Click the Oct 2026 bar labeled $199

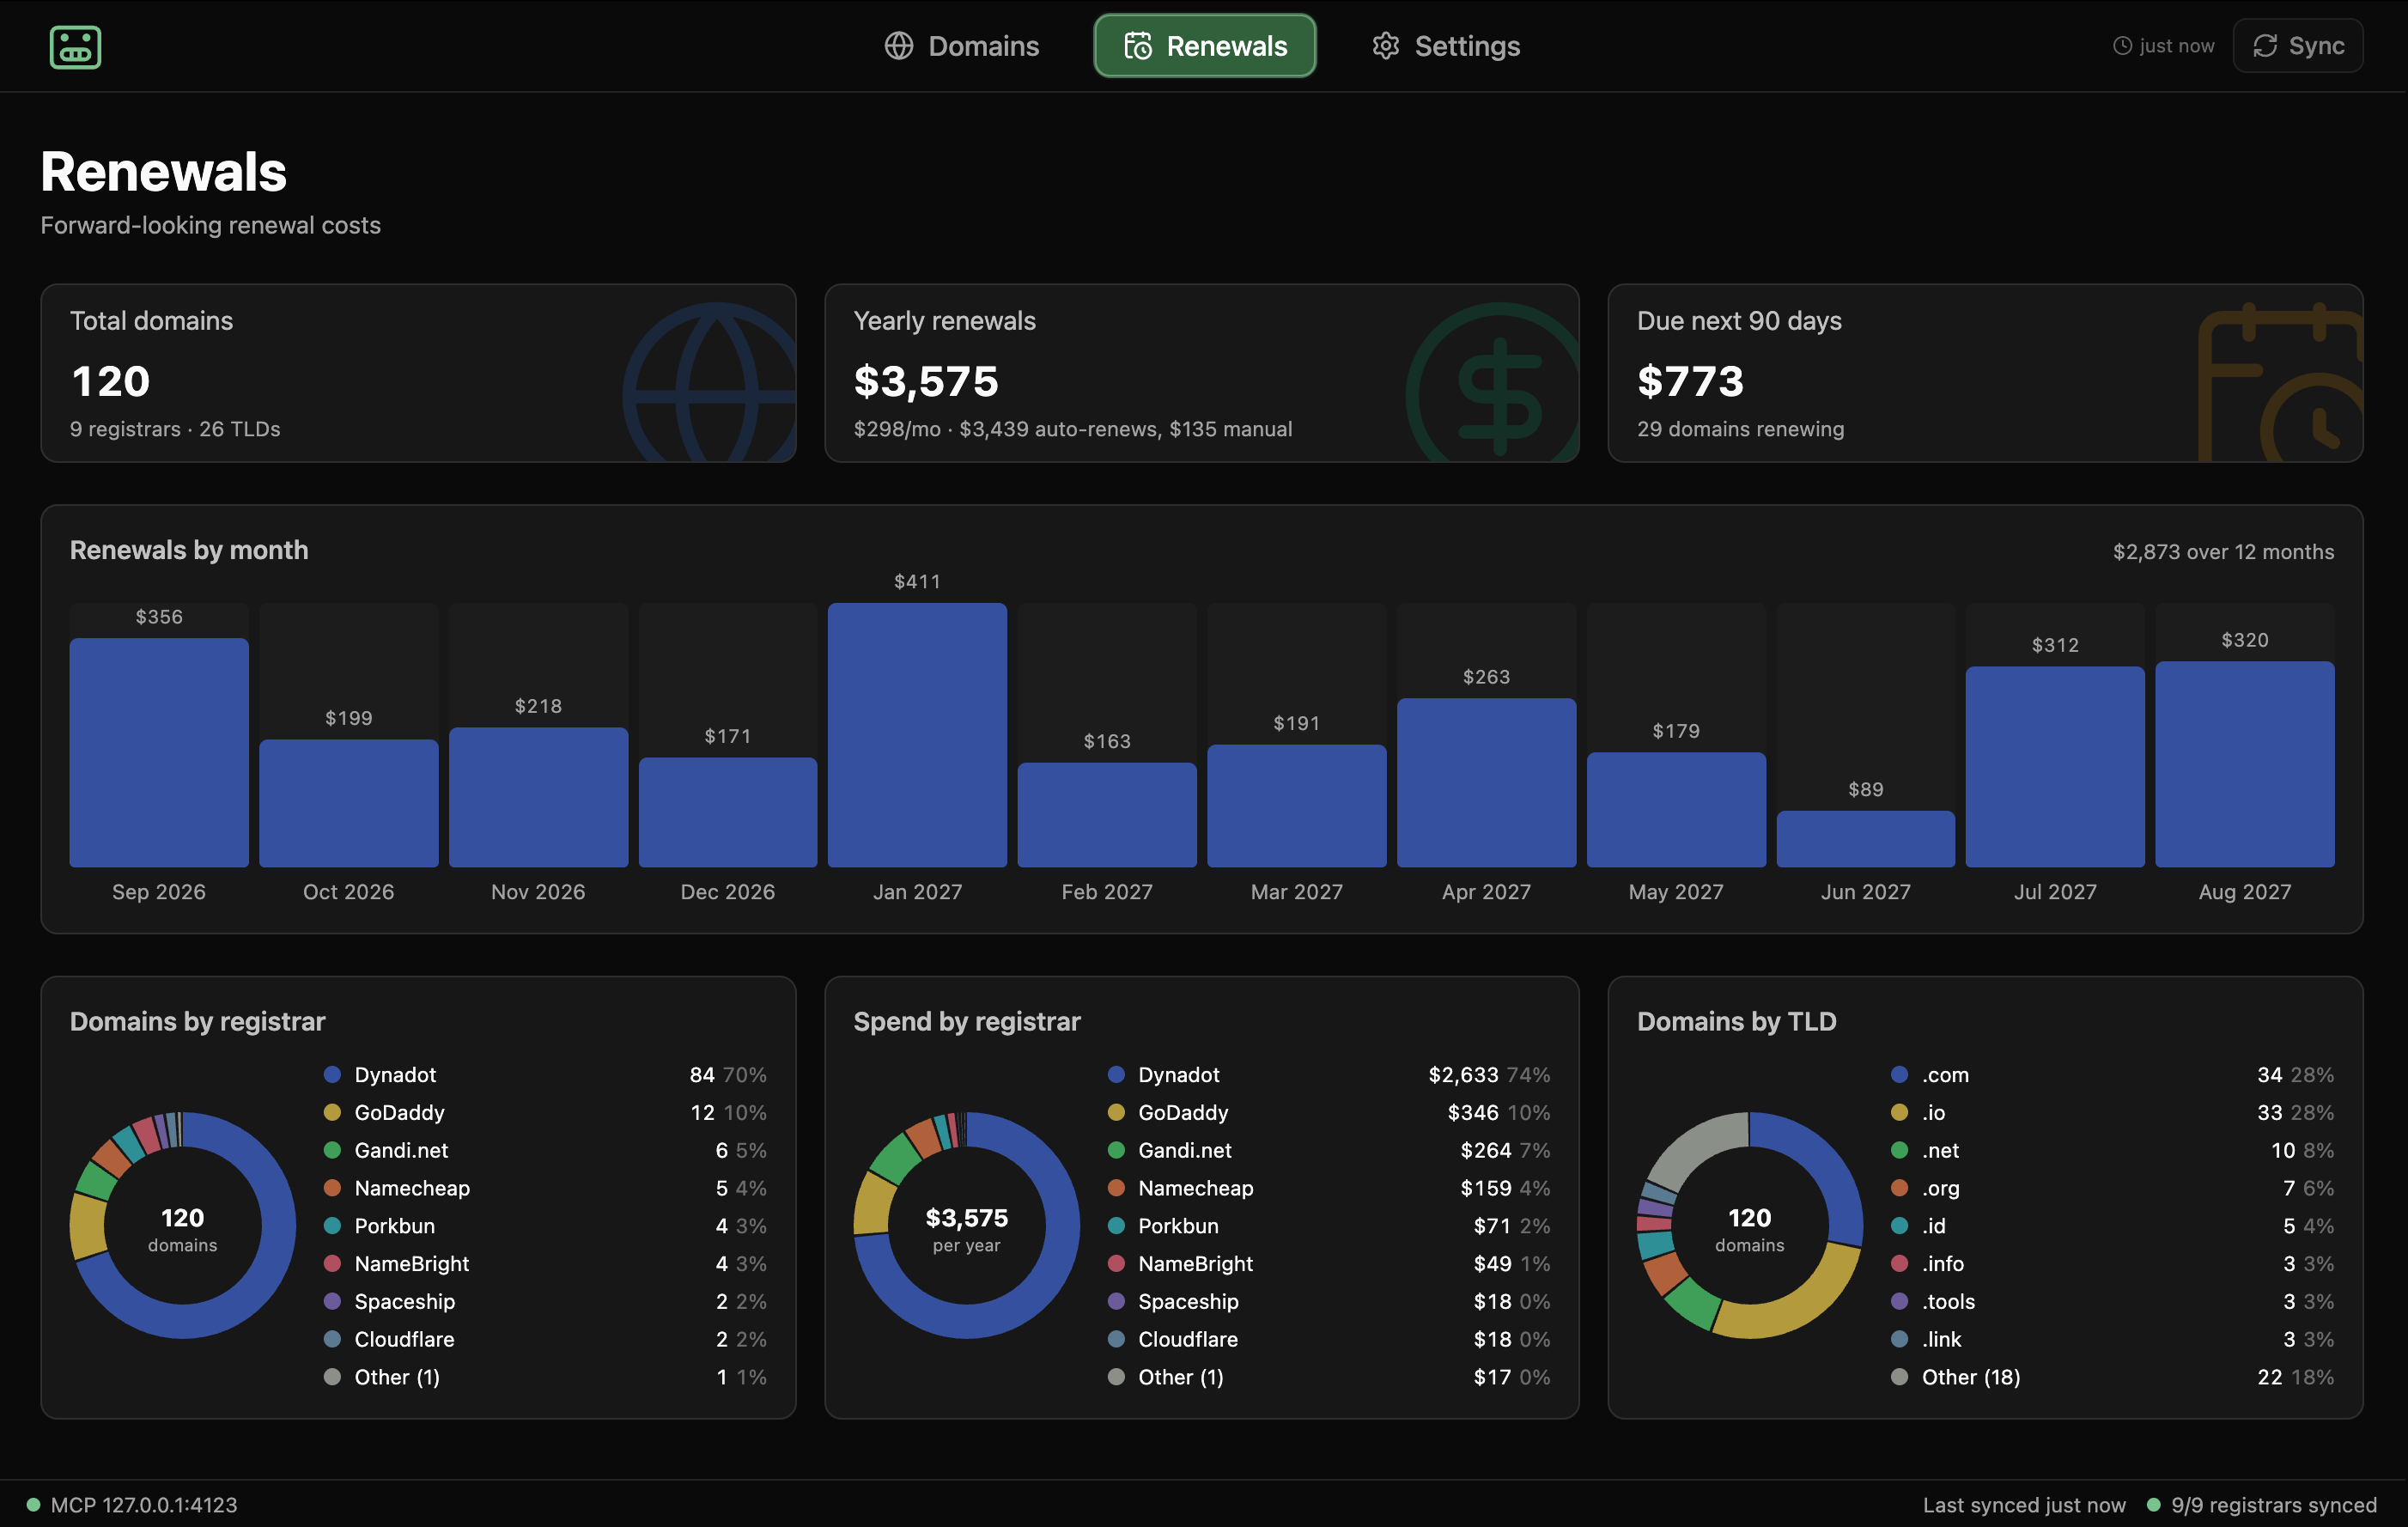point(349,803)
